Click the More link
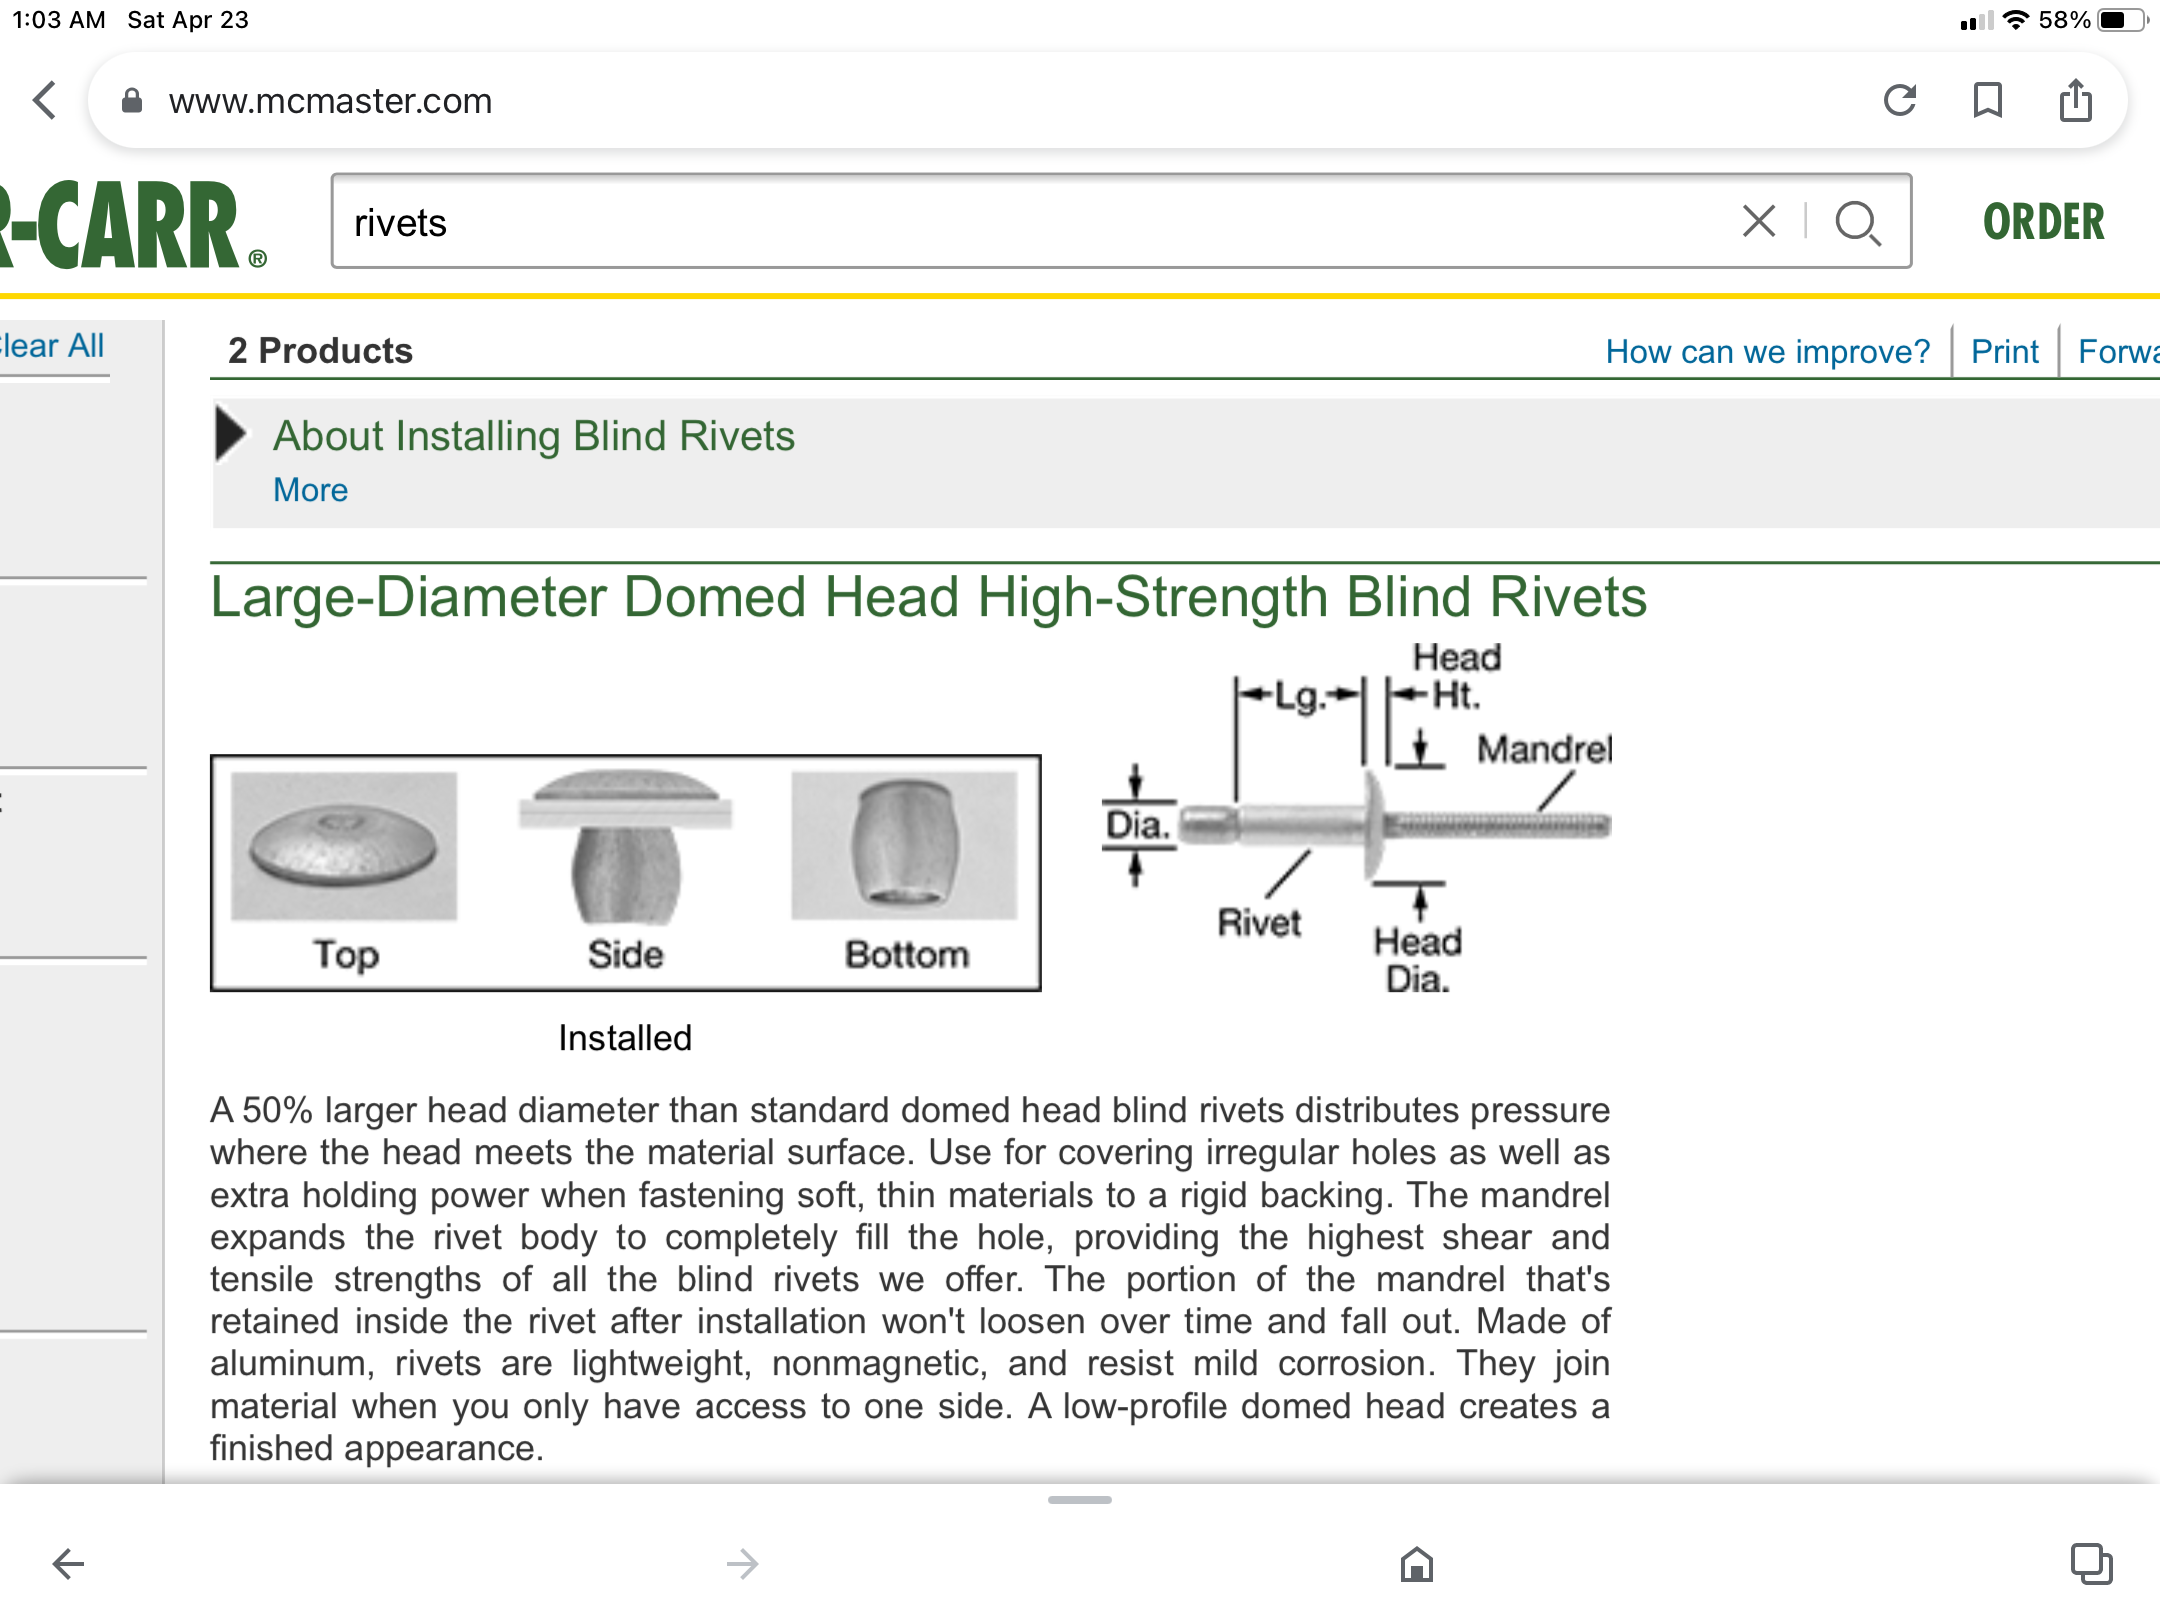 coord(310,490)
